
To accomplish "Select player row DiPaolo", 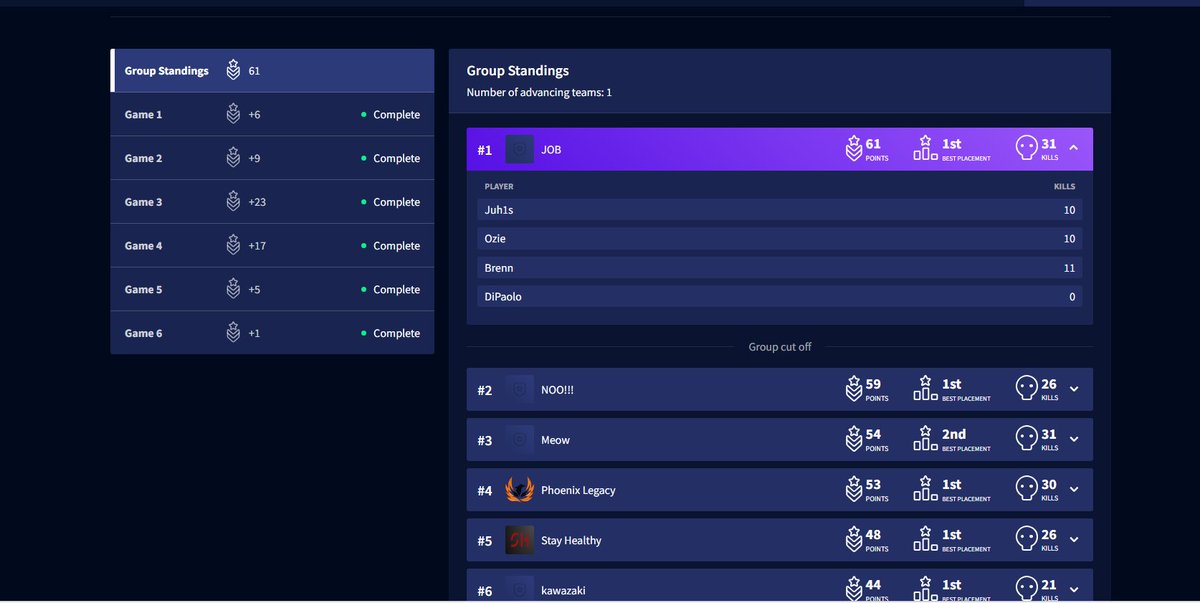I will click(x=780, y=296).
